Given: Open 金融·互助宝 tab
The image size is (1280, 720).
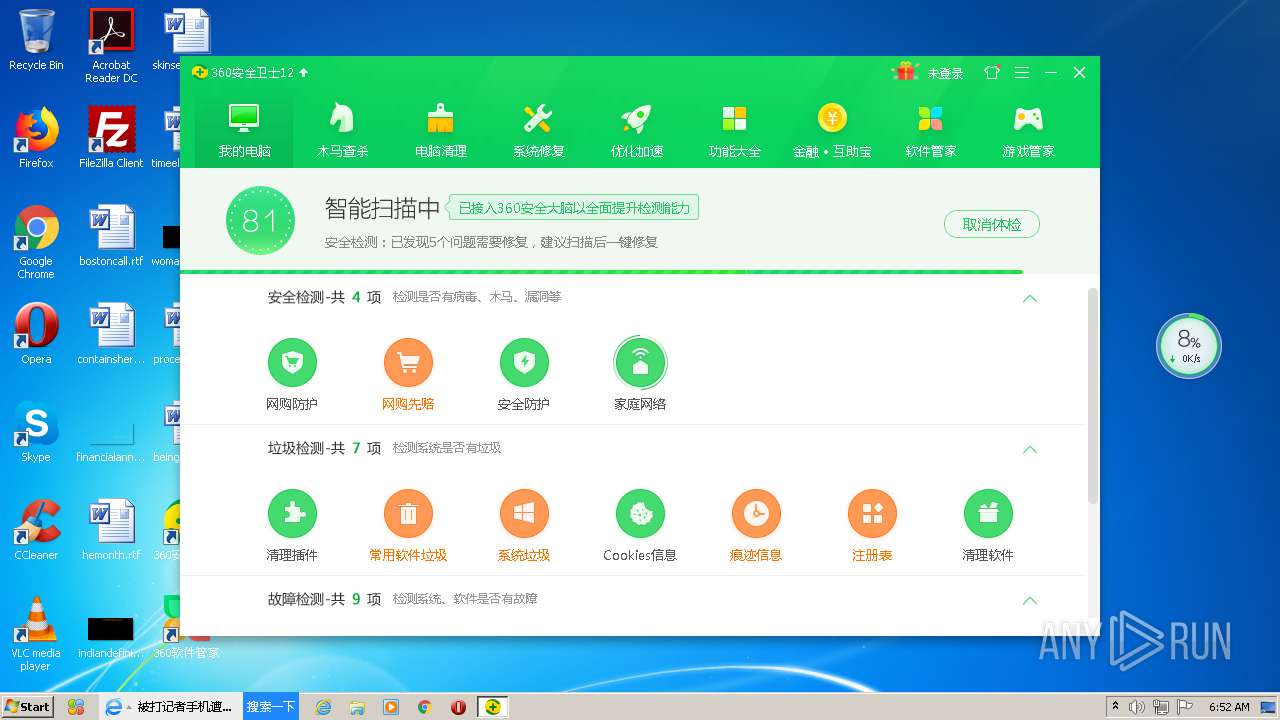Looking at the screenshot, I should [832, 130].
